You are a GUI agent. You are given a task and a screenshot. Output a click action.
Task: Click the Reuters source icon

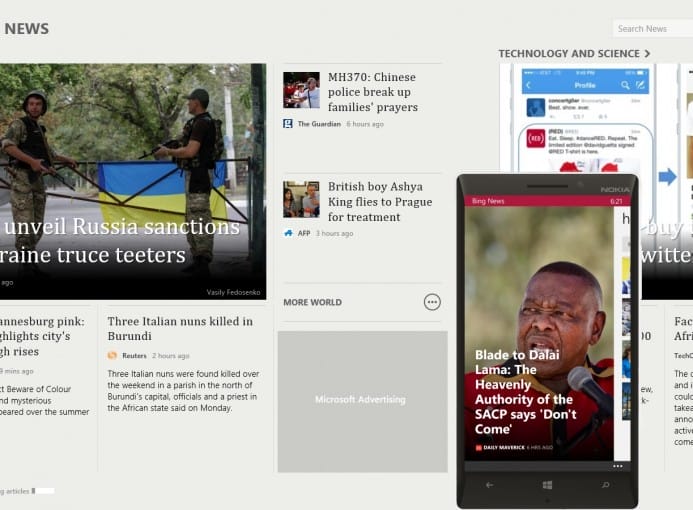pyautogui.click(x=112, y=355)
